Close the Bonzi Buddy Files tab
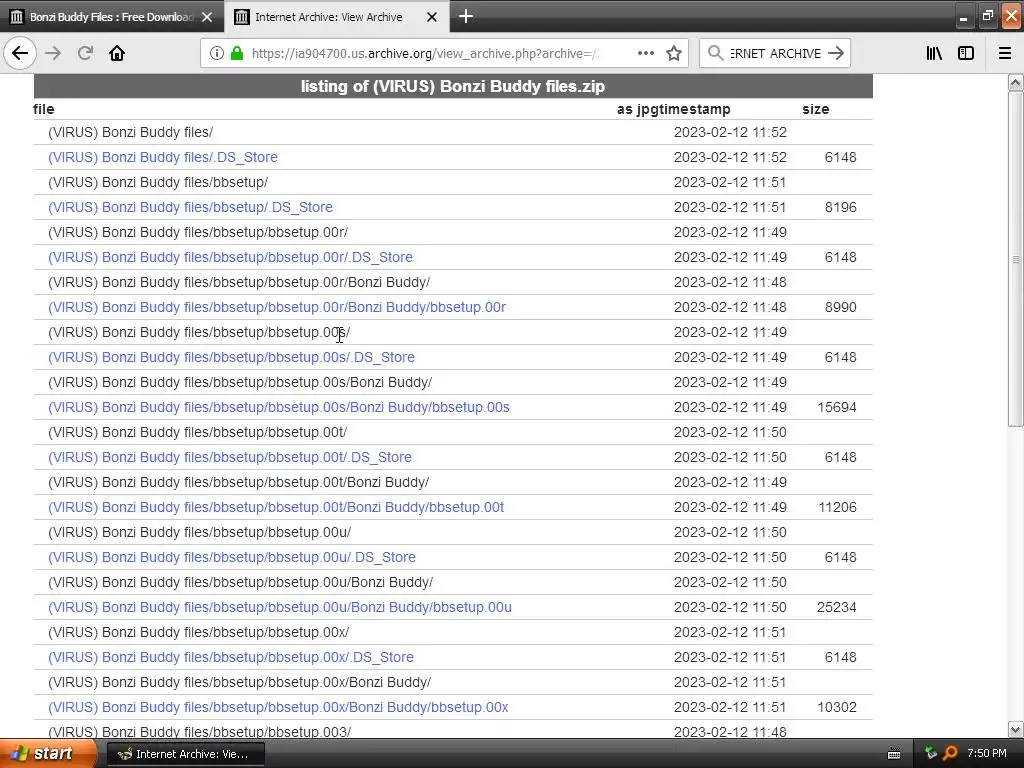Image resolution: width=1024 pixels, height=768 pixels. [207, 17]
